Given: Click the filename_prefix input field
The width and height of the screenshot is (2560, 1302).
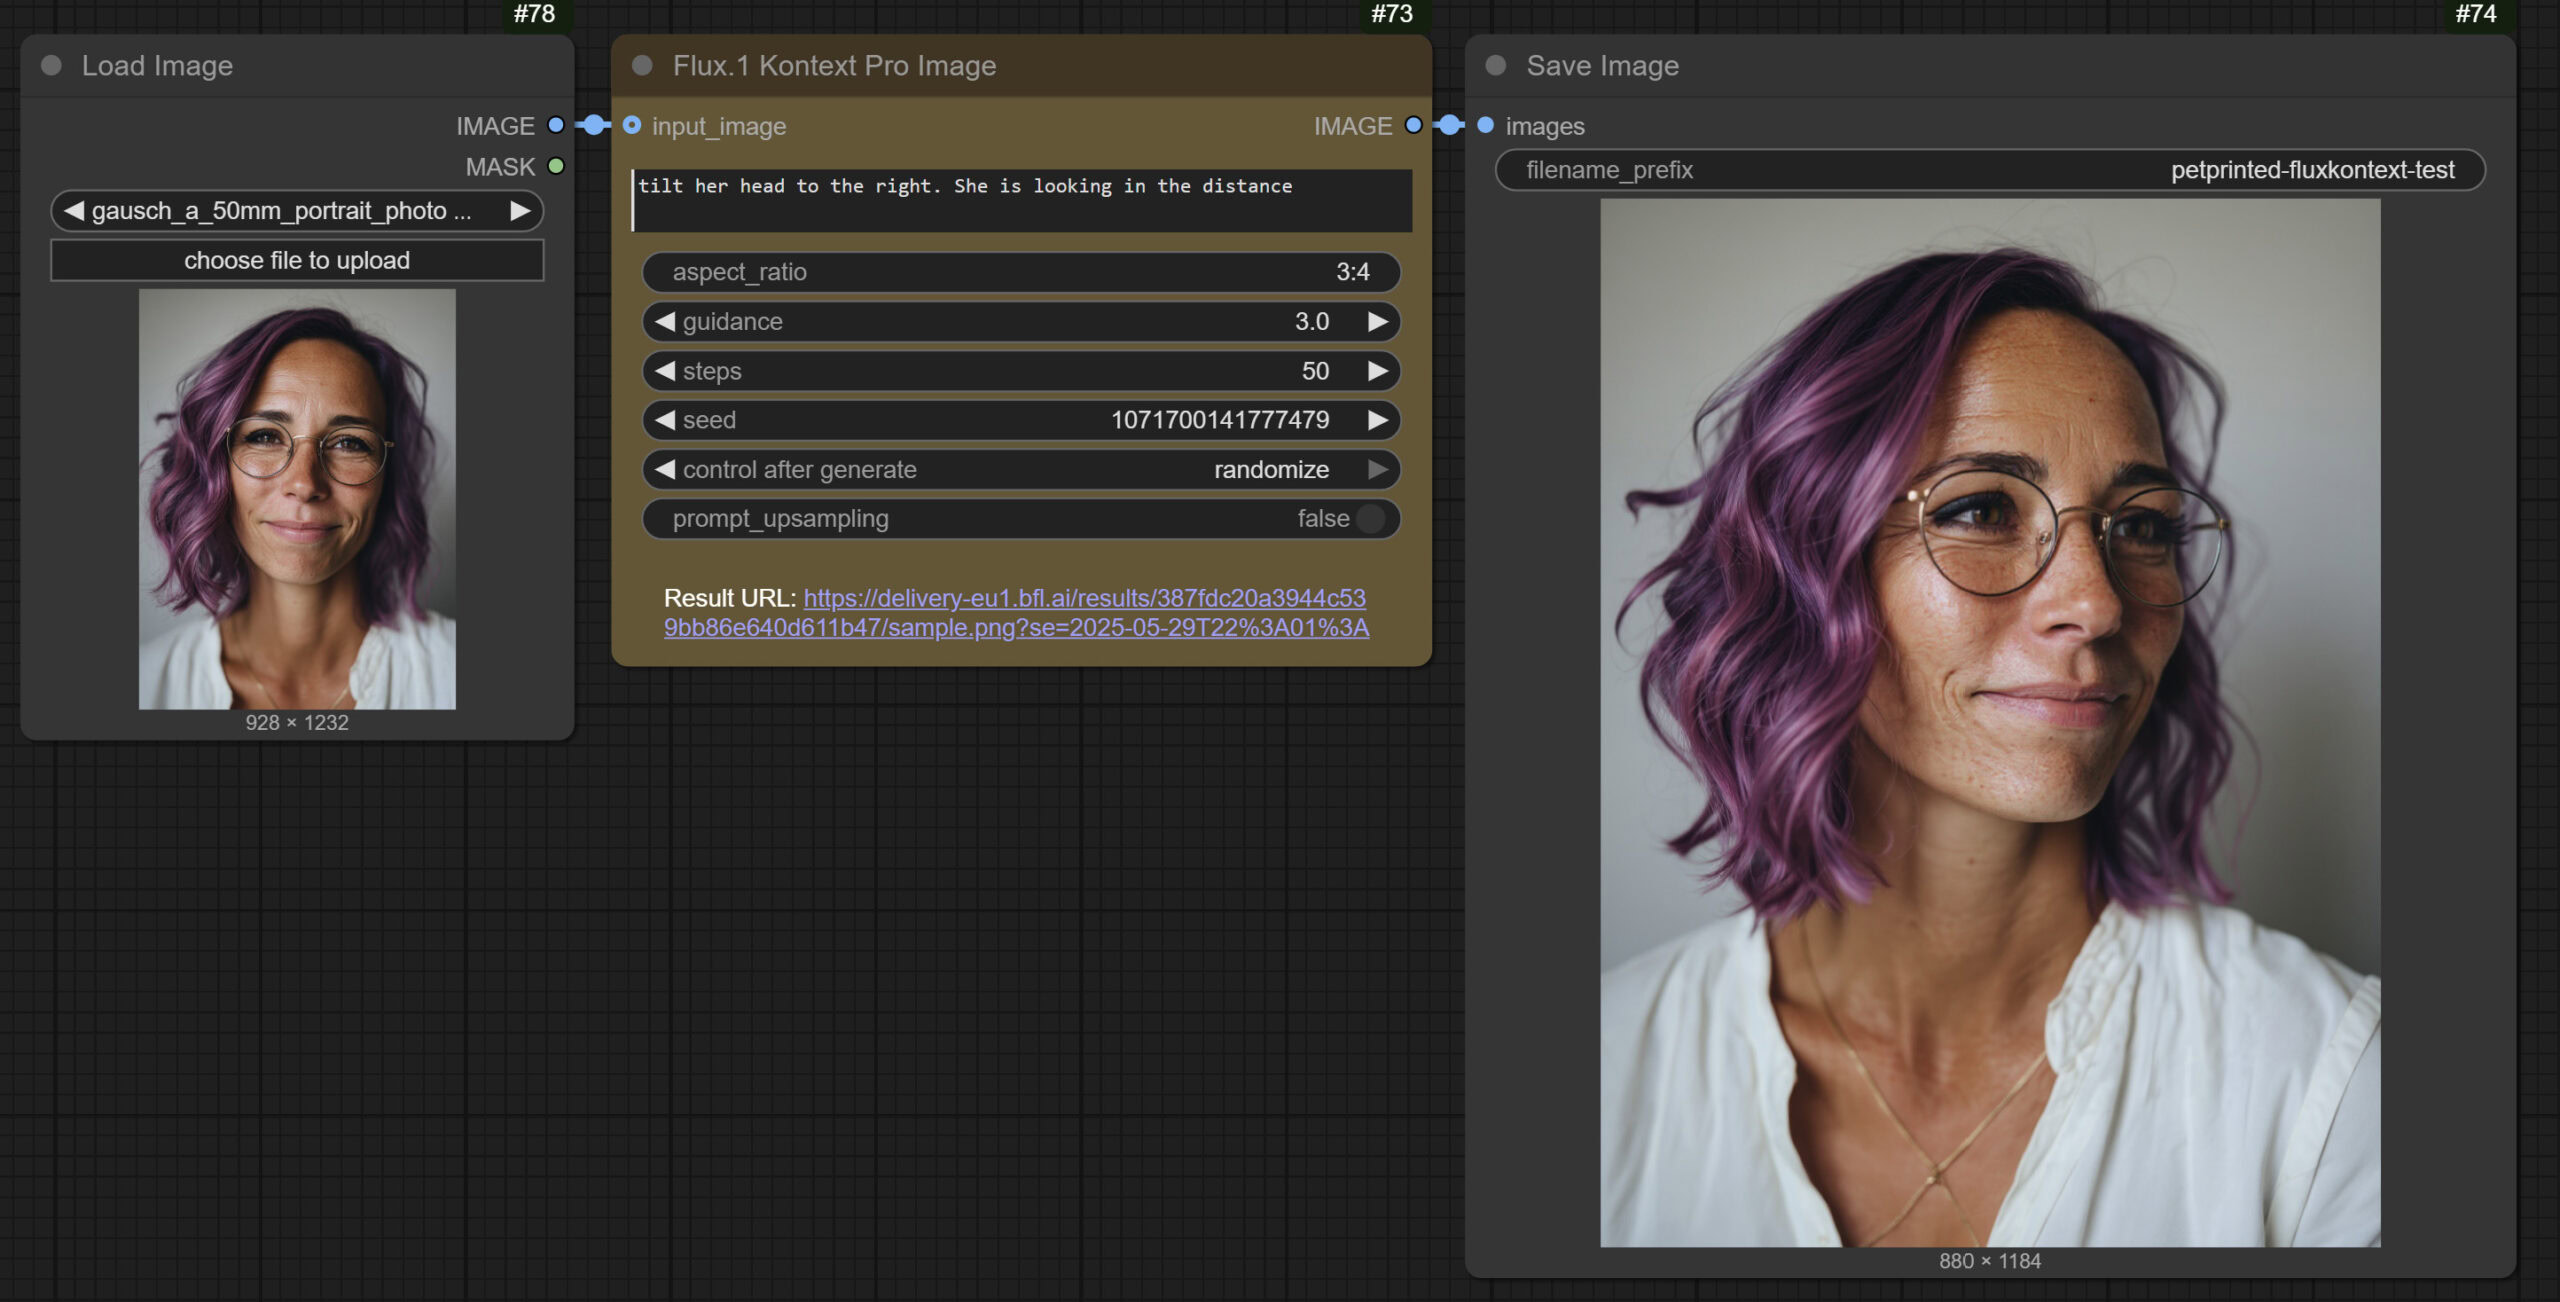Looking at the screenshot, I should coord(1988,170).
